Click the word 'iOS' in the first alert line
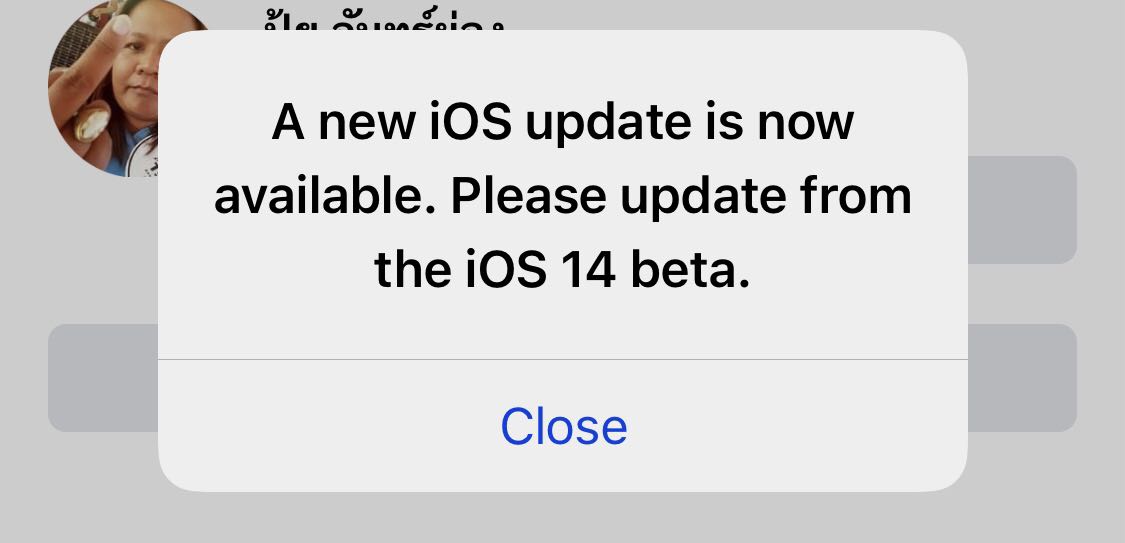 pyautogui.click(x=471, y=123)
